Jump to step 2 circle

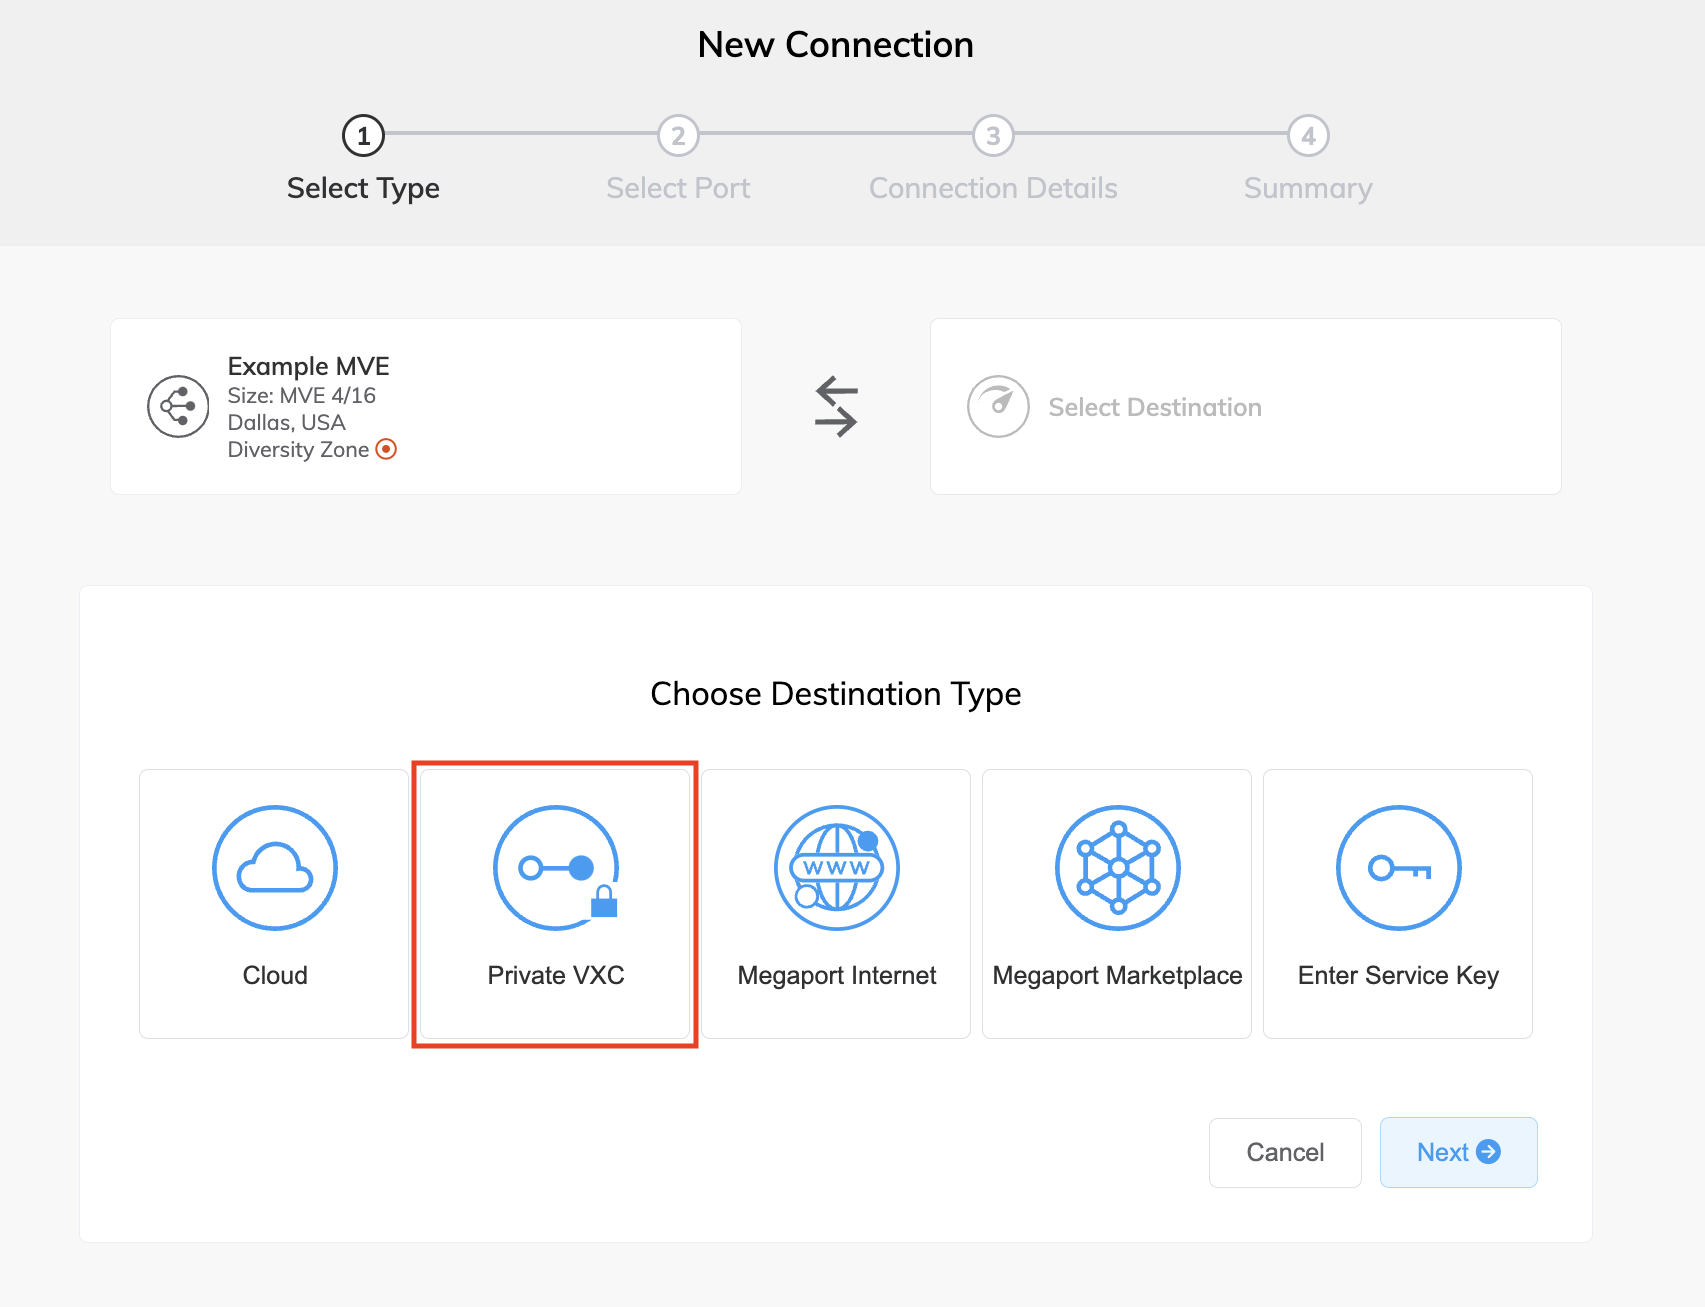point(678,136)
